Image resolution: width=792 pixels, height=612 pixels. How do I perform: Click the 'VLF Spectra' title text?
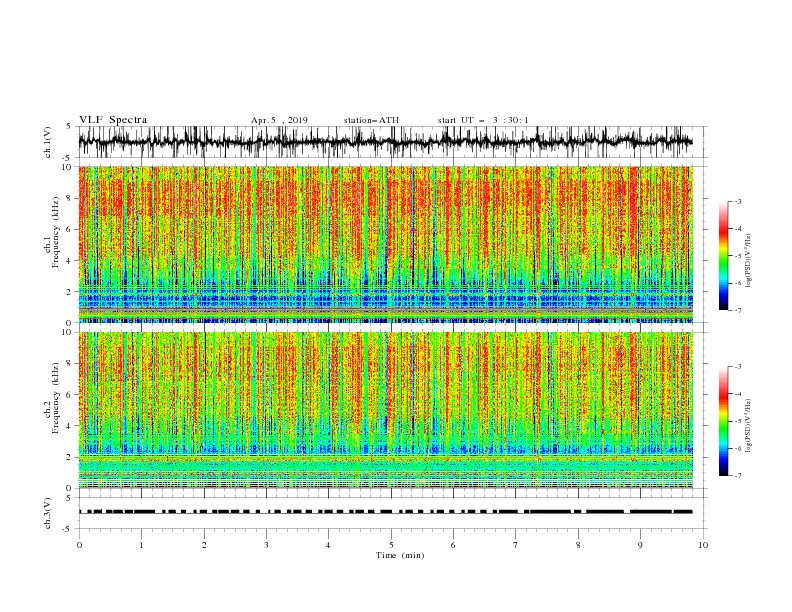click(x=113, y=120)
